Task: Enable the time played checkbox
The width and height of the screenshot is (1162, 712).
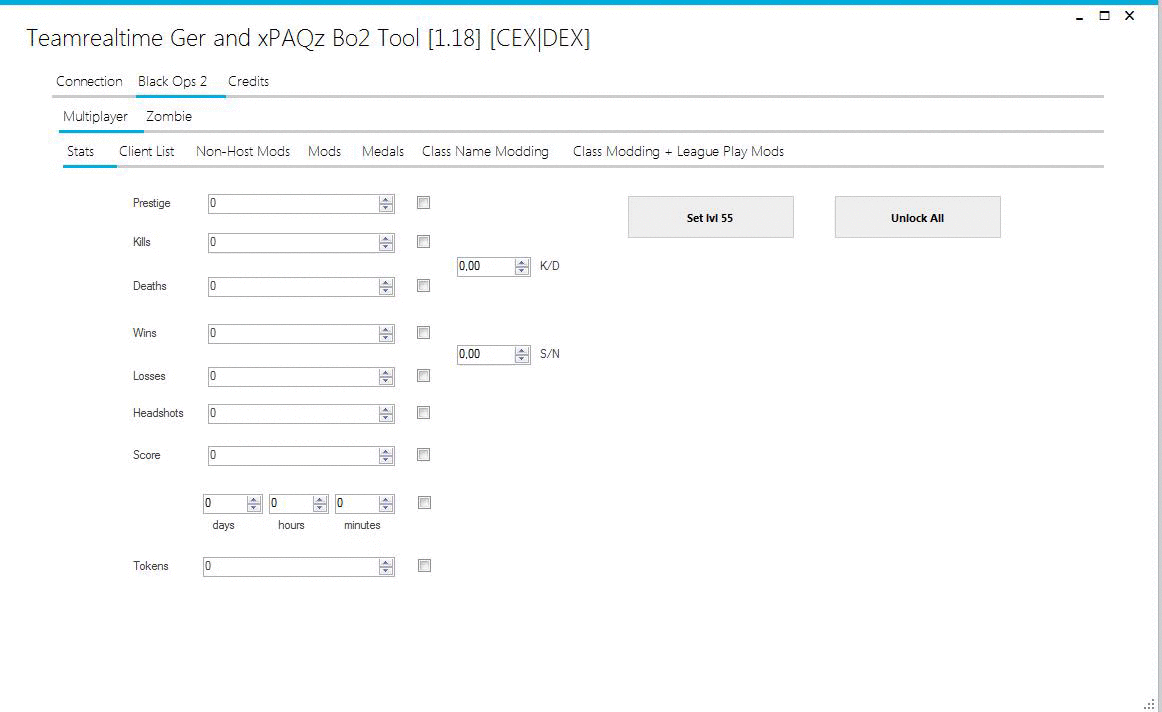Action: [x=424, y=503]
